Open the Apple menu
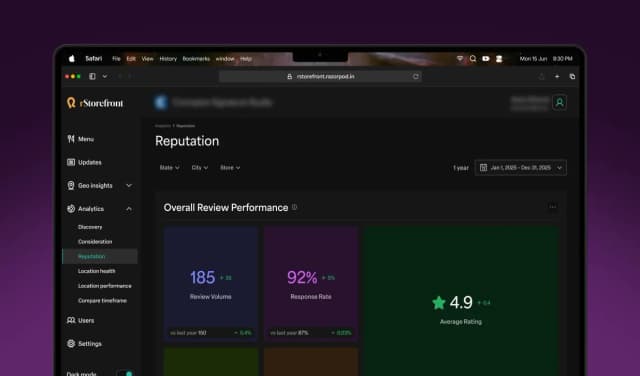The image size is (640, 376). (72, 59)
